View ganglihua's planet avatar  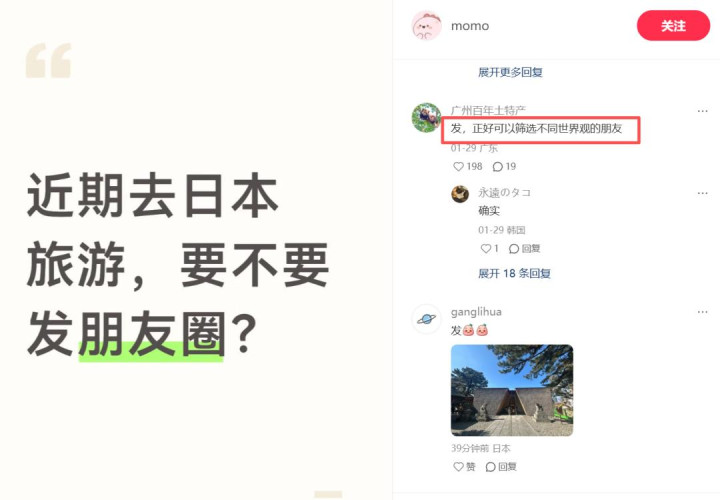426,319
